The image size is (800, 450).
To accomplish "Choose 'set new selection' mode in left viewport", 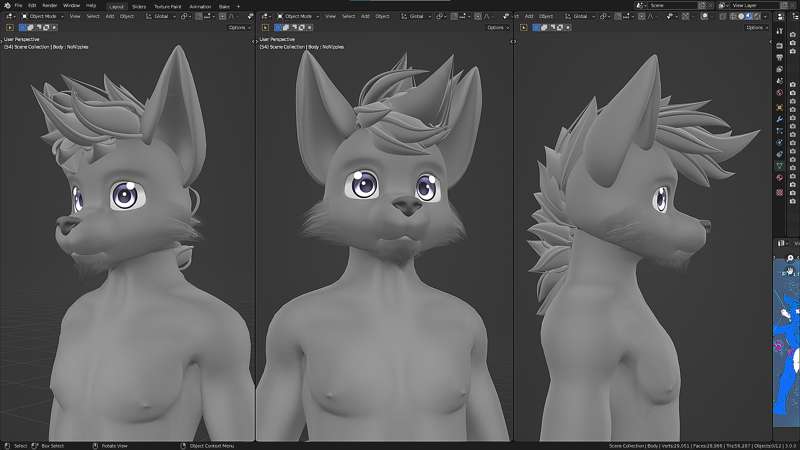I will (x=22, y=28).
